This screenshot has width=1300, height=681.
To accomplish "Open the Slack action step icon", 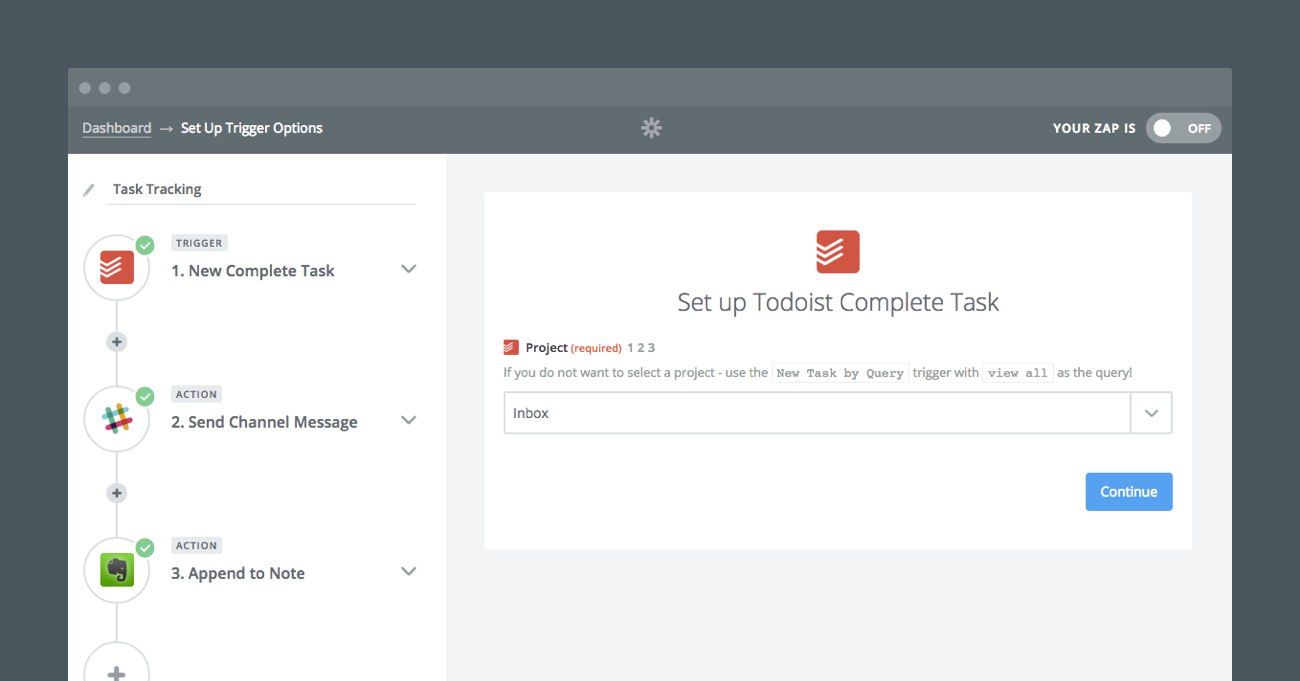I will pos(117,419).
